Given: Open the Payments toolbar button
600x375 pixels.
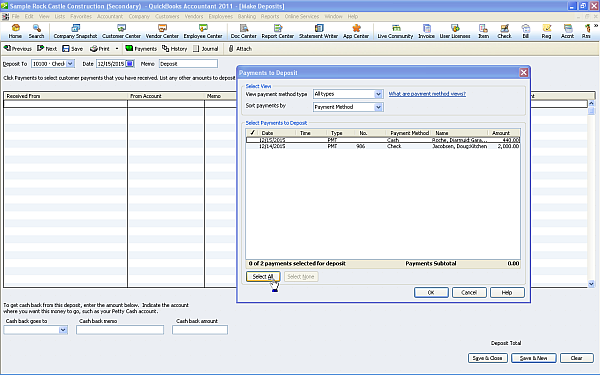Looking at the screenshot, I should [x=141, y=49].
